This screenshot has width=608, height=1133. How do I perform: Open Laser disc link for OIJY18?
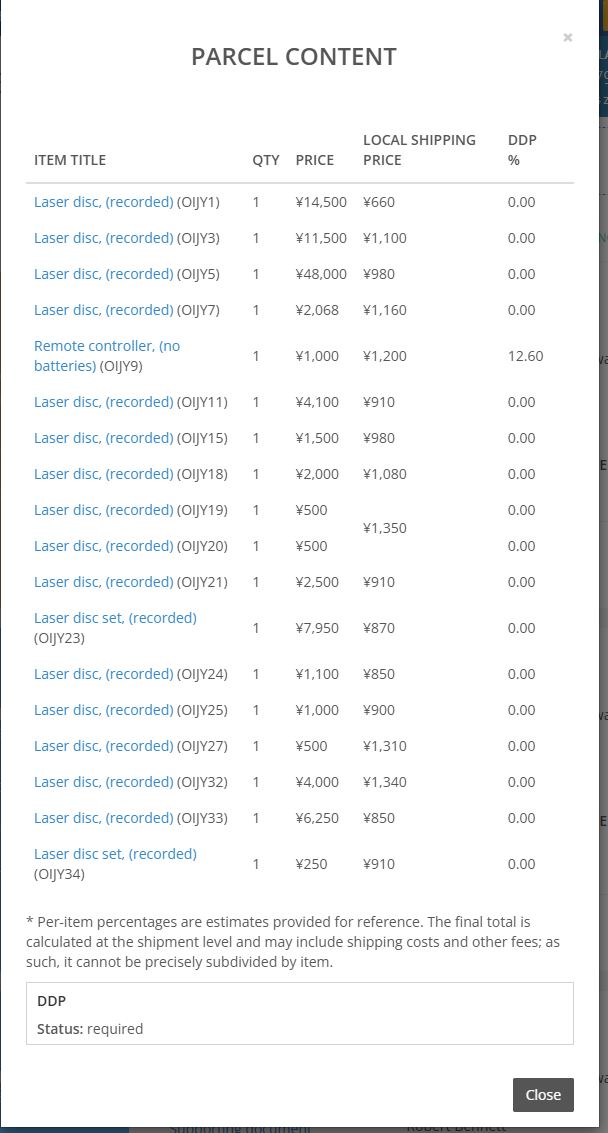(103, 475)
